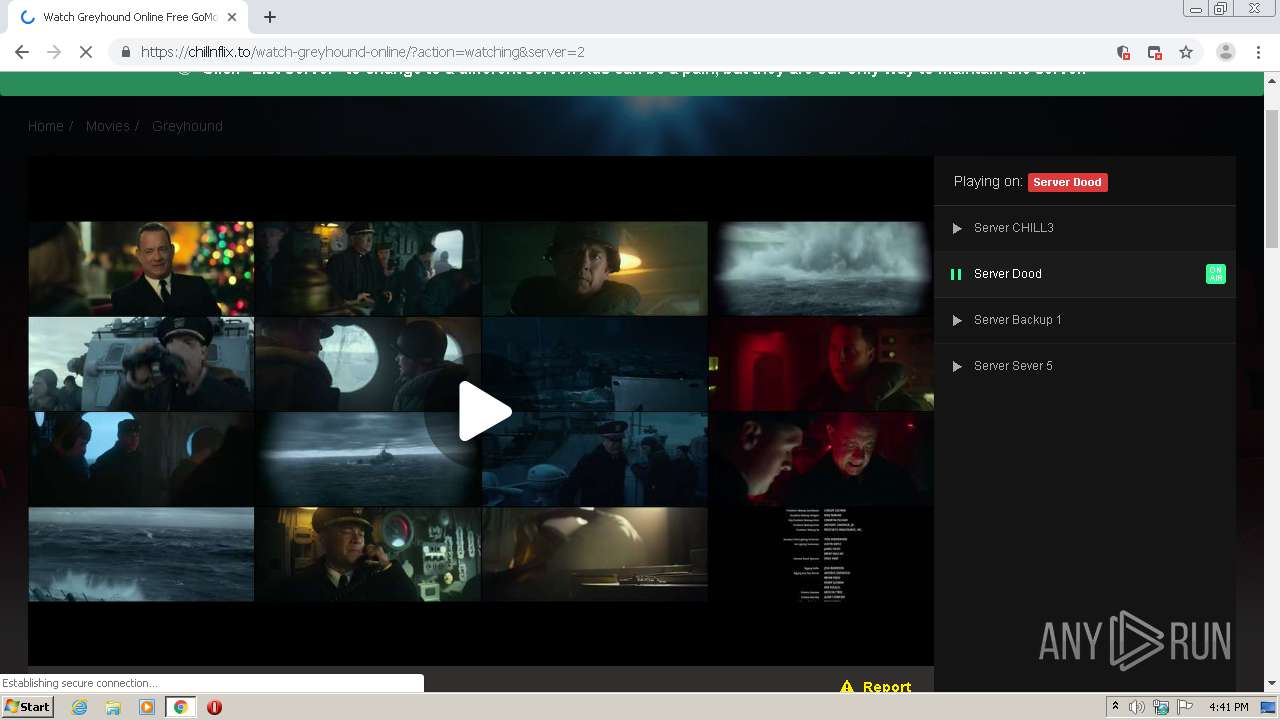
Task: Open Movies breadcrumb link
Action: pos(108,126)
